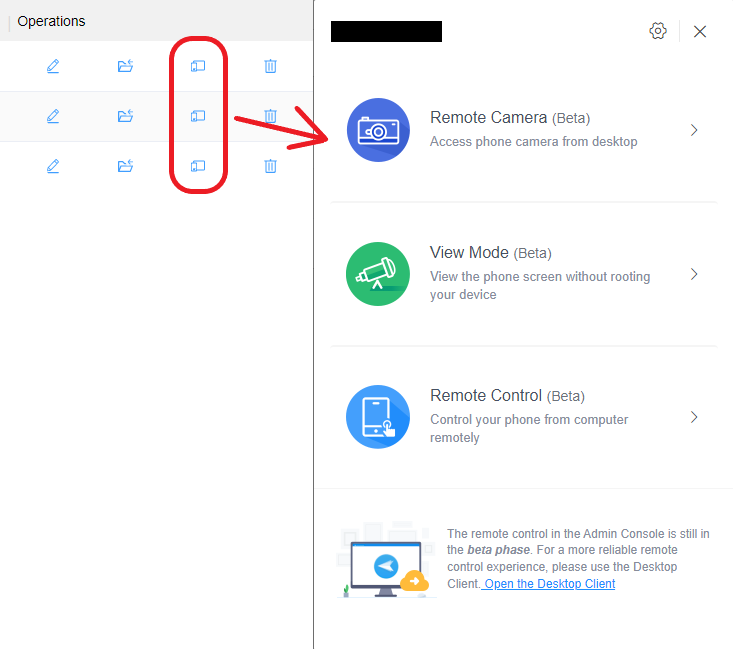Open the View Mode (Beta) title
This screenshot has width=733, height=649.
tap(491, 253)
